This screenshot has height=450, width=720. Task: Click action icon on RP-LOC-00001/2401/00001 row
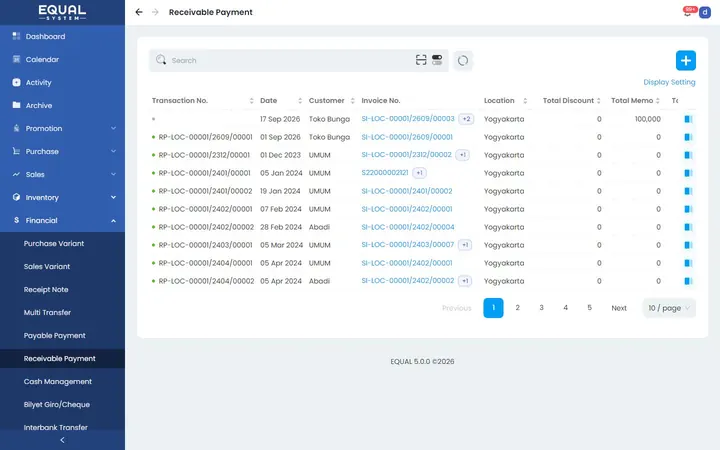click(x=688, y=173)
